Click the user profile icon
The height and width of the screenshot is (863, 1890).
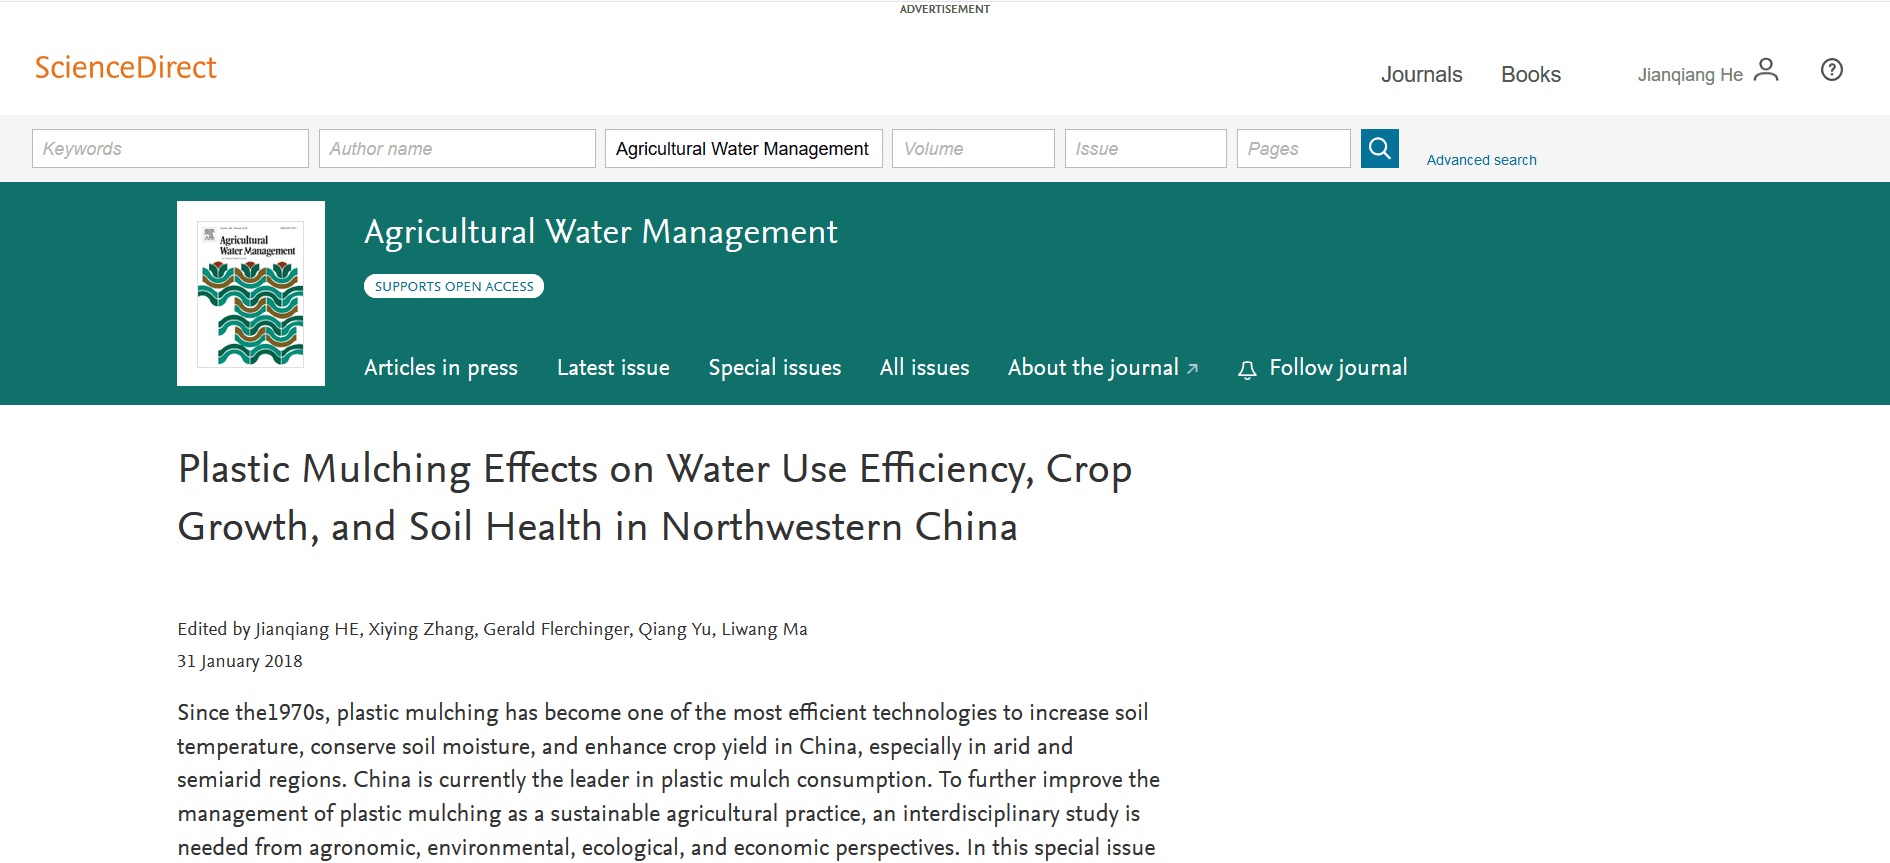(1766, 70)
